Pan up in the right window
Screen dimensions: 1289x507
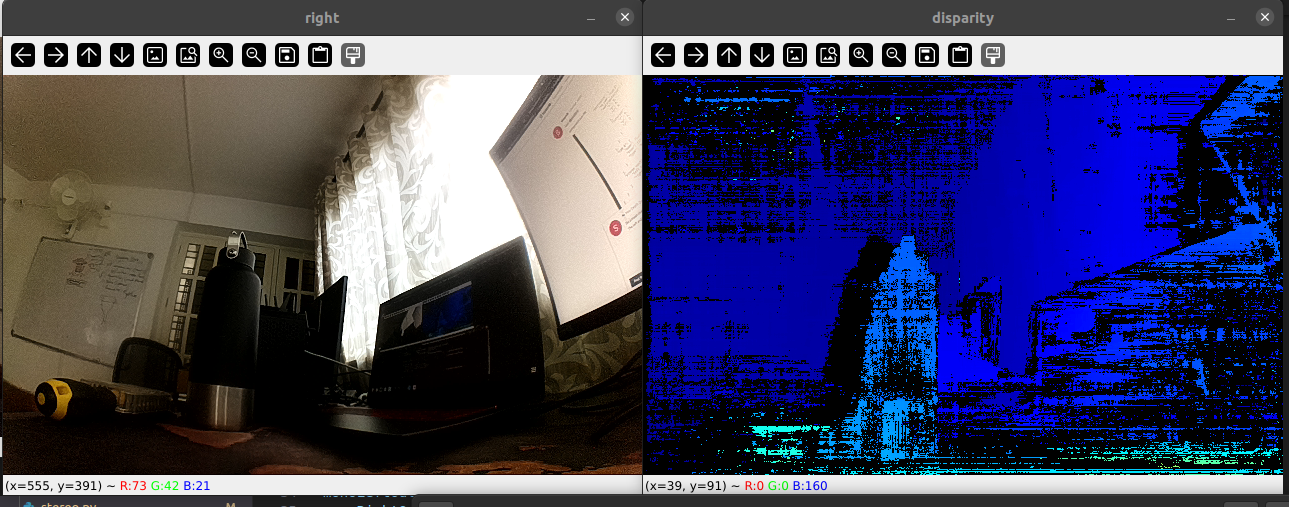tap(89, 55)
